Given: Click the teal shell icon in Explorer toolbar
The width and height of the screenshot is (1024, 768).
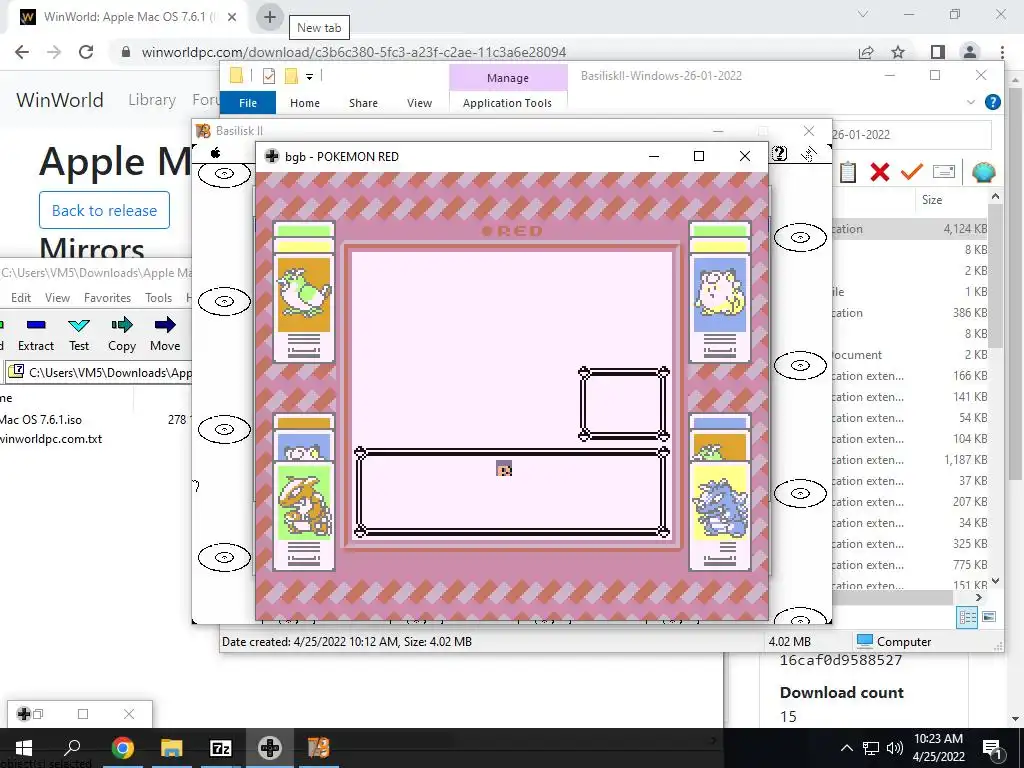Looking at the screenshot, I should point(984,172).
